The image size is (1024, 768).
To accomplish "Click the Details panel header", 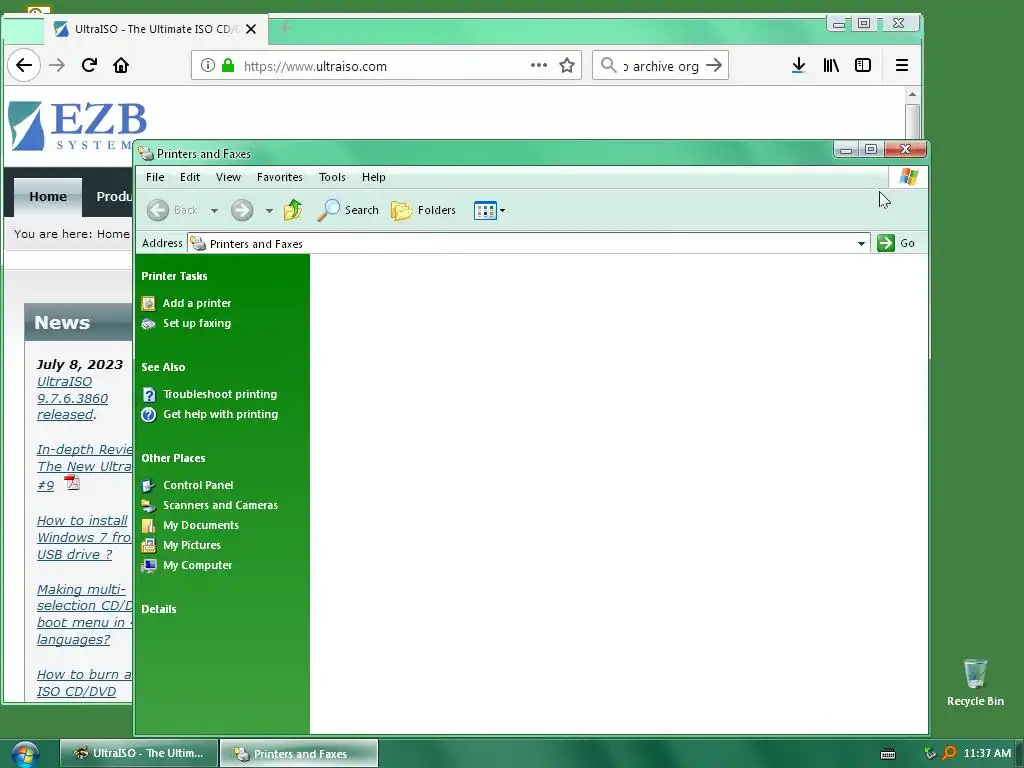I will [159, 609].
